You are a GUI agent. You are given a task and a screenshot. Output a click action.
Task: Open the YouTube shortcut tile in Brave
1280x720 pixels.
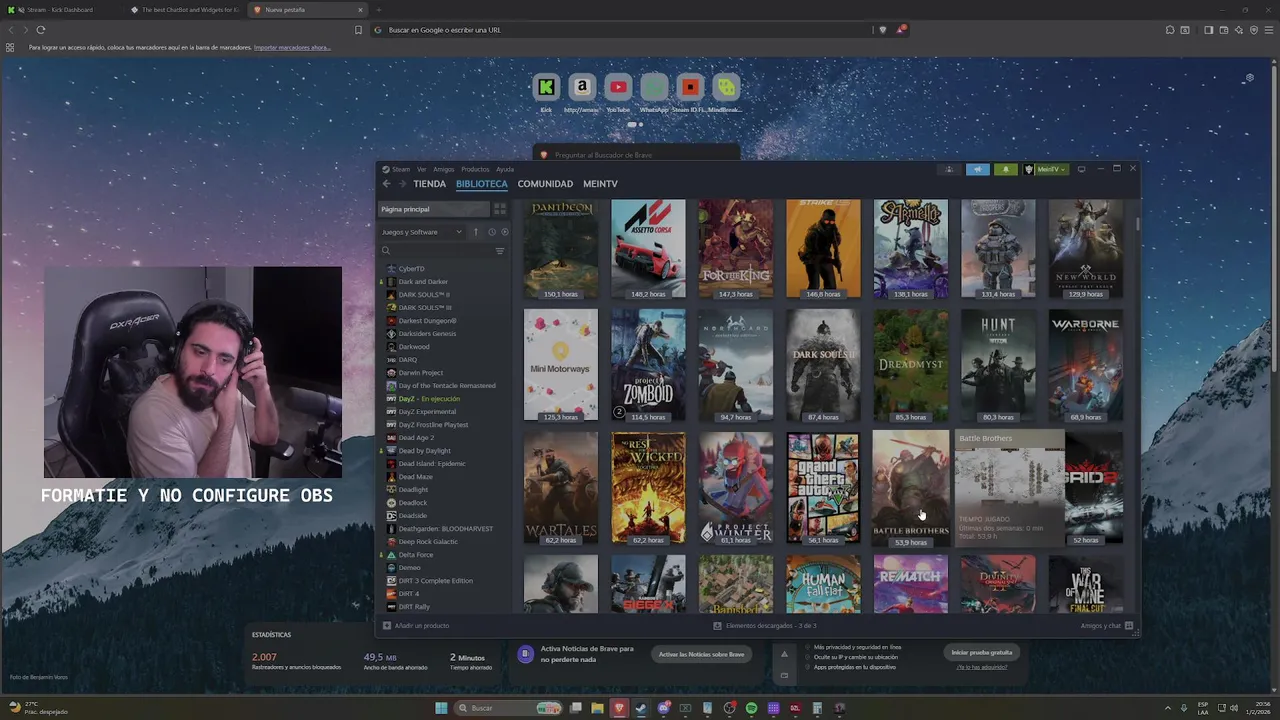coord(618,87)
